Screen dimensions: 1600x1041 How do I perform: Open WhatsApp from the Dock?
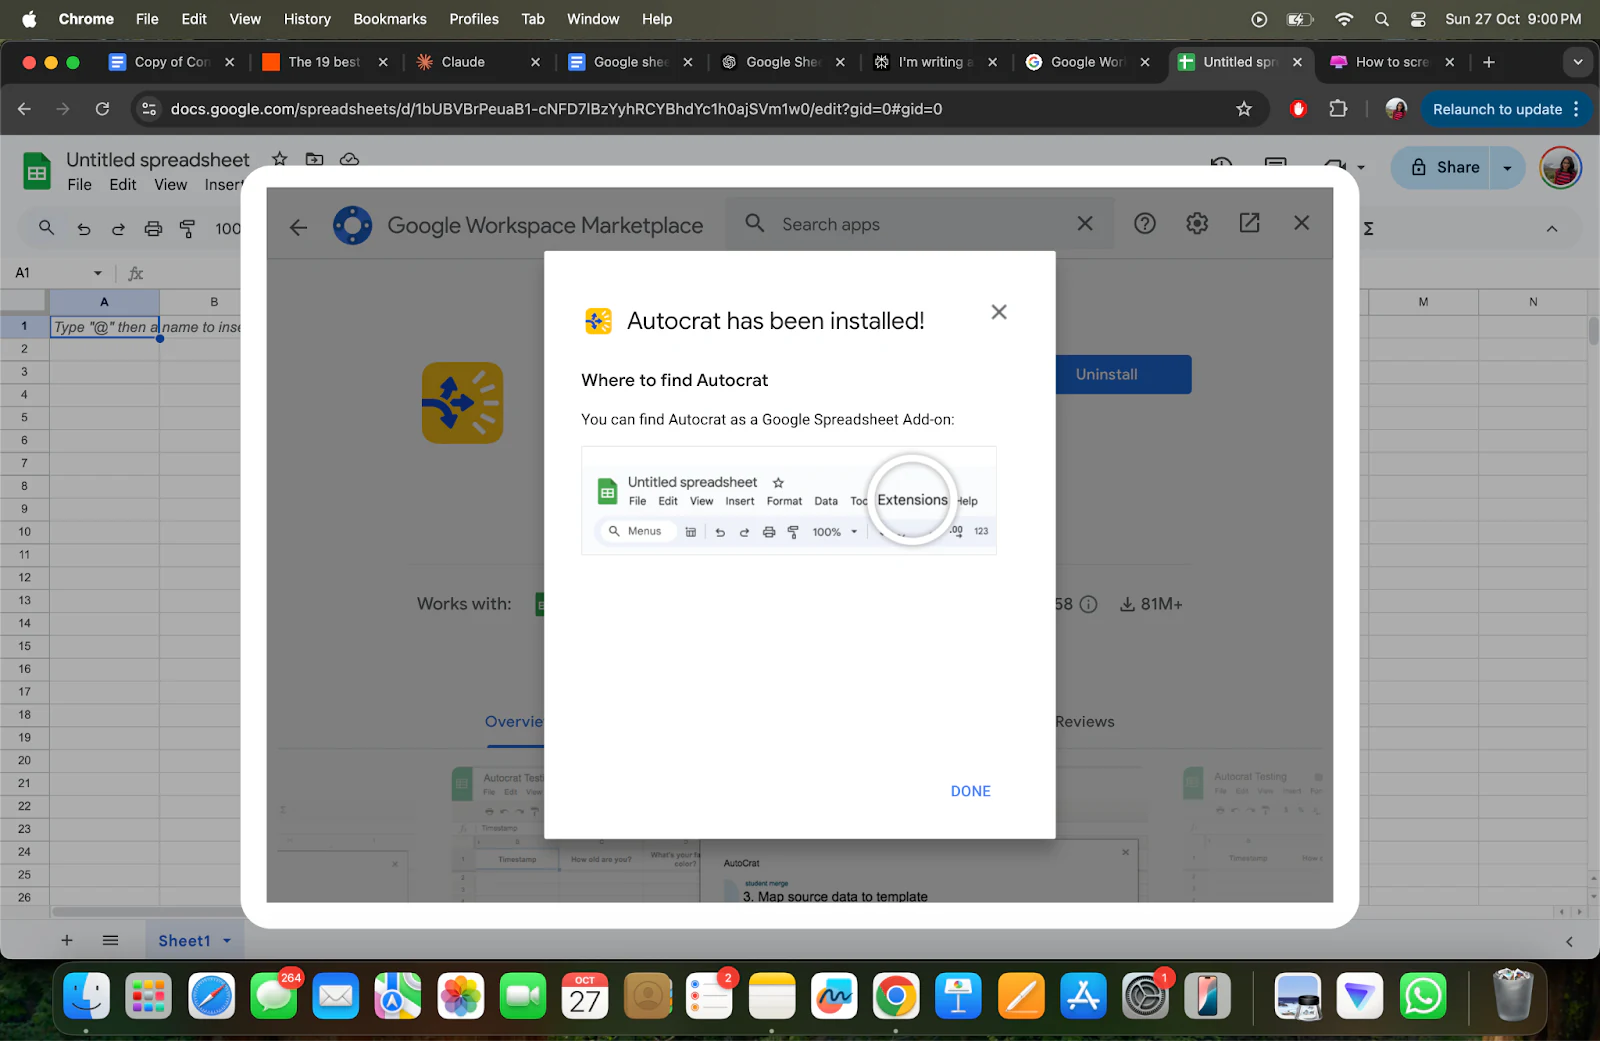(1423, 996)
